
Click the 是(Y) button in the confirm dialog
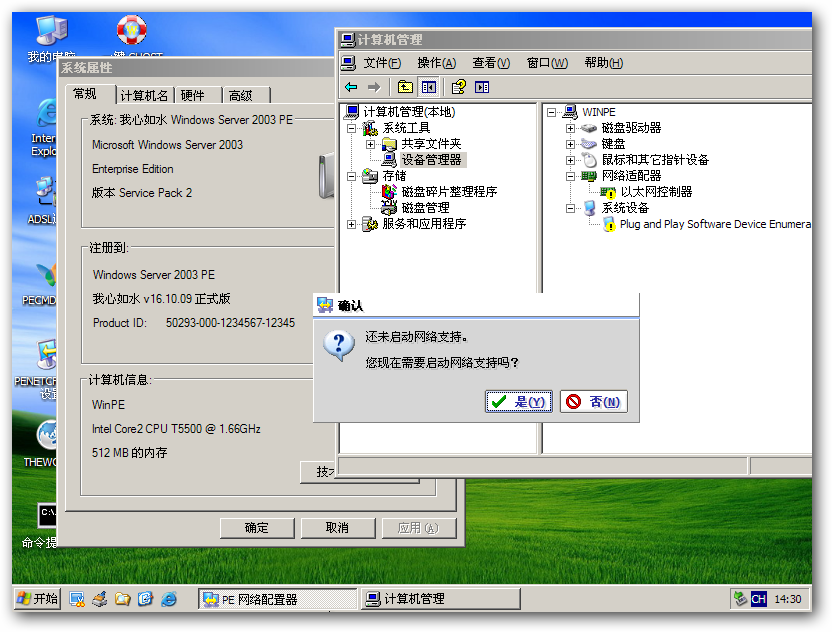click(518, 402)
